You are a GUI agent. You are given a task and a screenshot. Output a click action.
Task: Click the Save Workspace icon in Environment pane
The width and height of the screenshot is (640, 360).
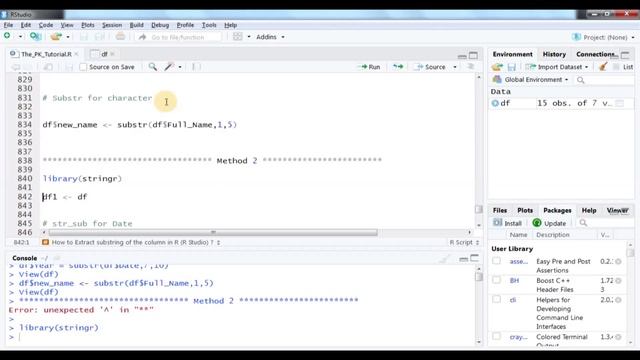point(511,67)
